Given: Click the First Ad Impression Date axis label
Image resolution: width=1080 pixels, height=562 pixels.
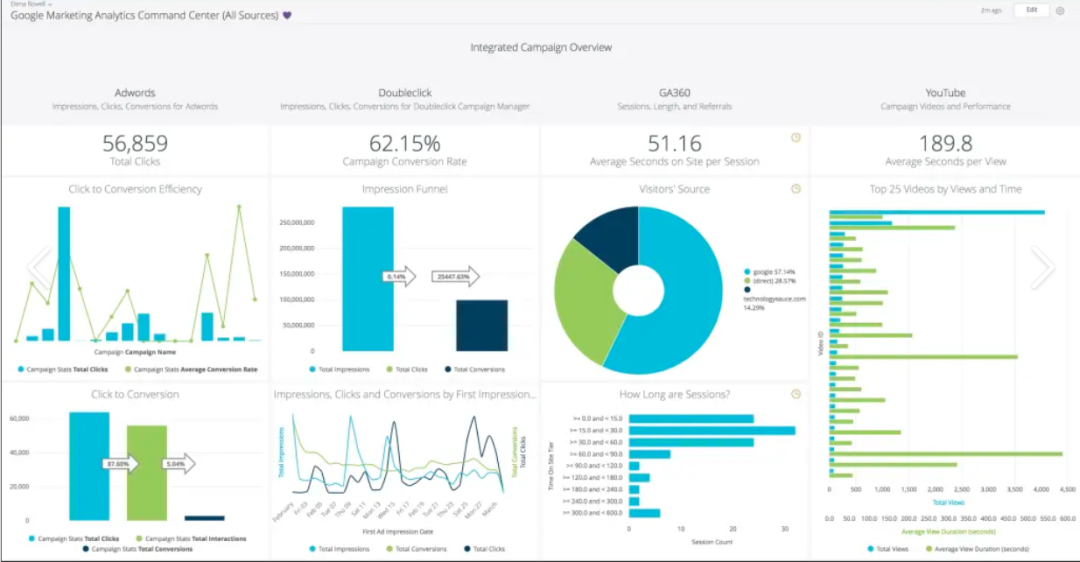Looking at the screenshot, I should (398, 532).
